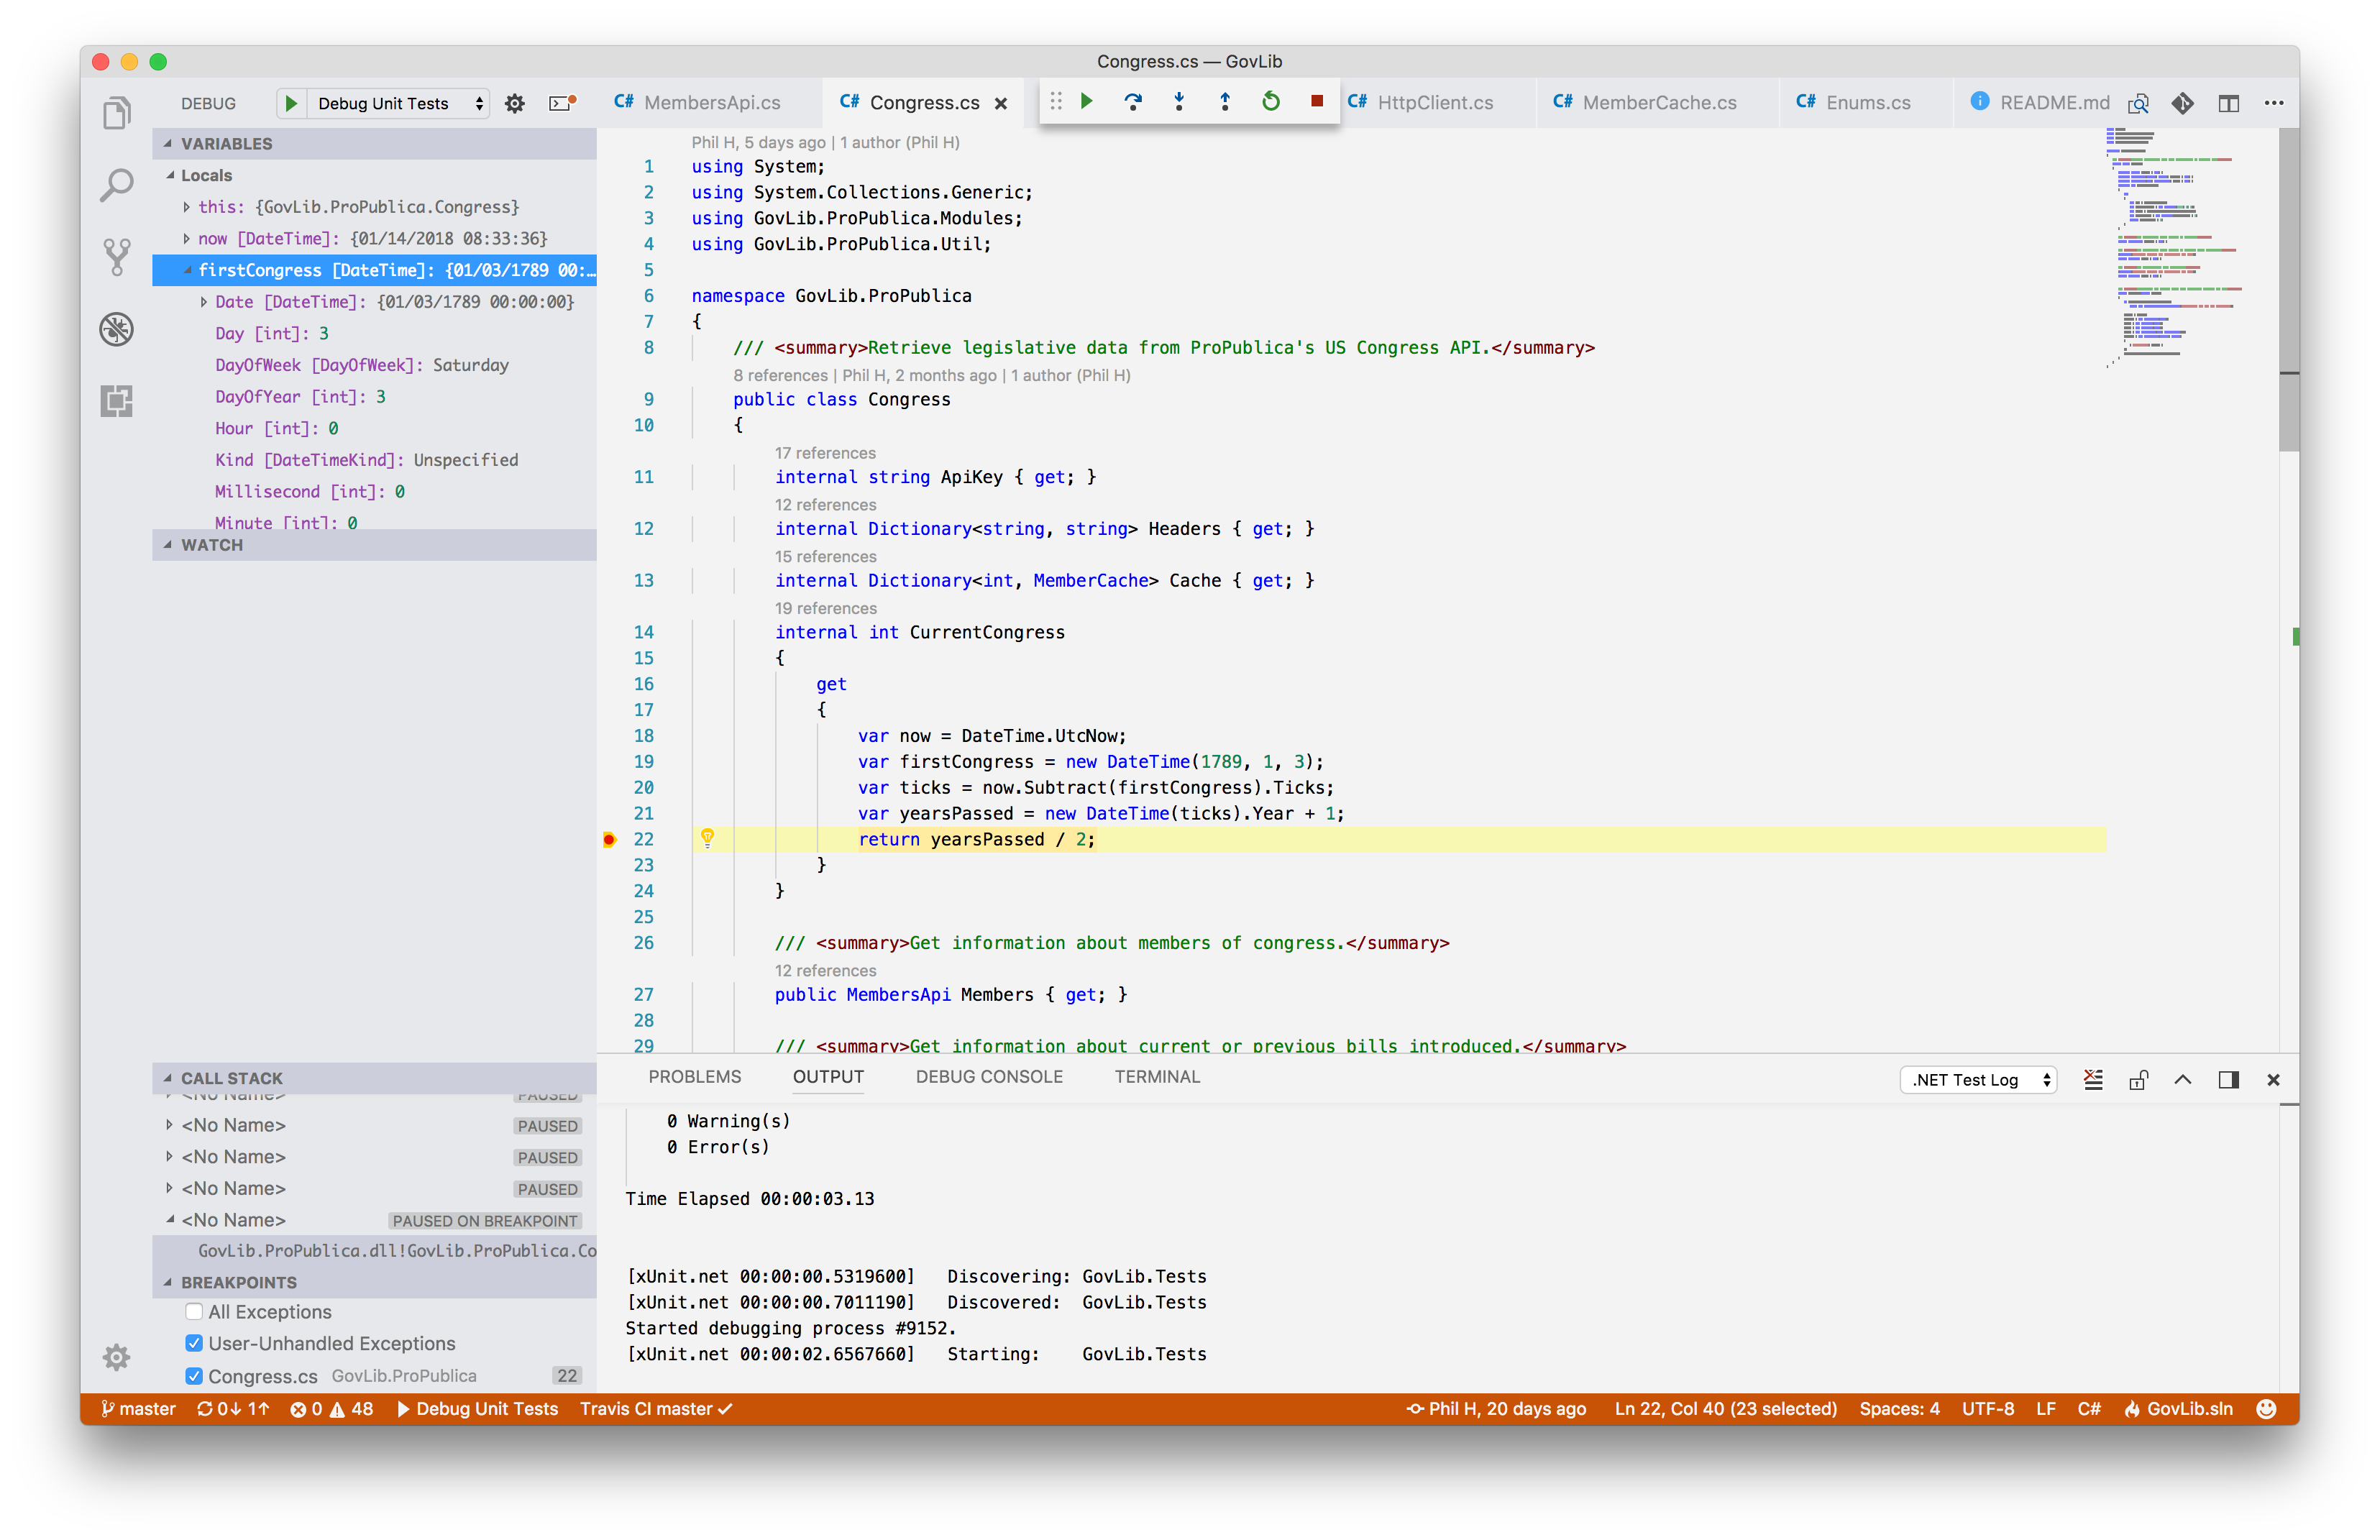
Task: Open the DEBUG CONSOLE panel tab
Action: [x=989, y=1077]
